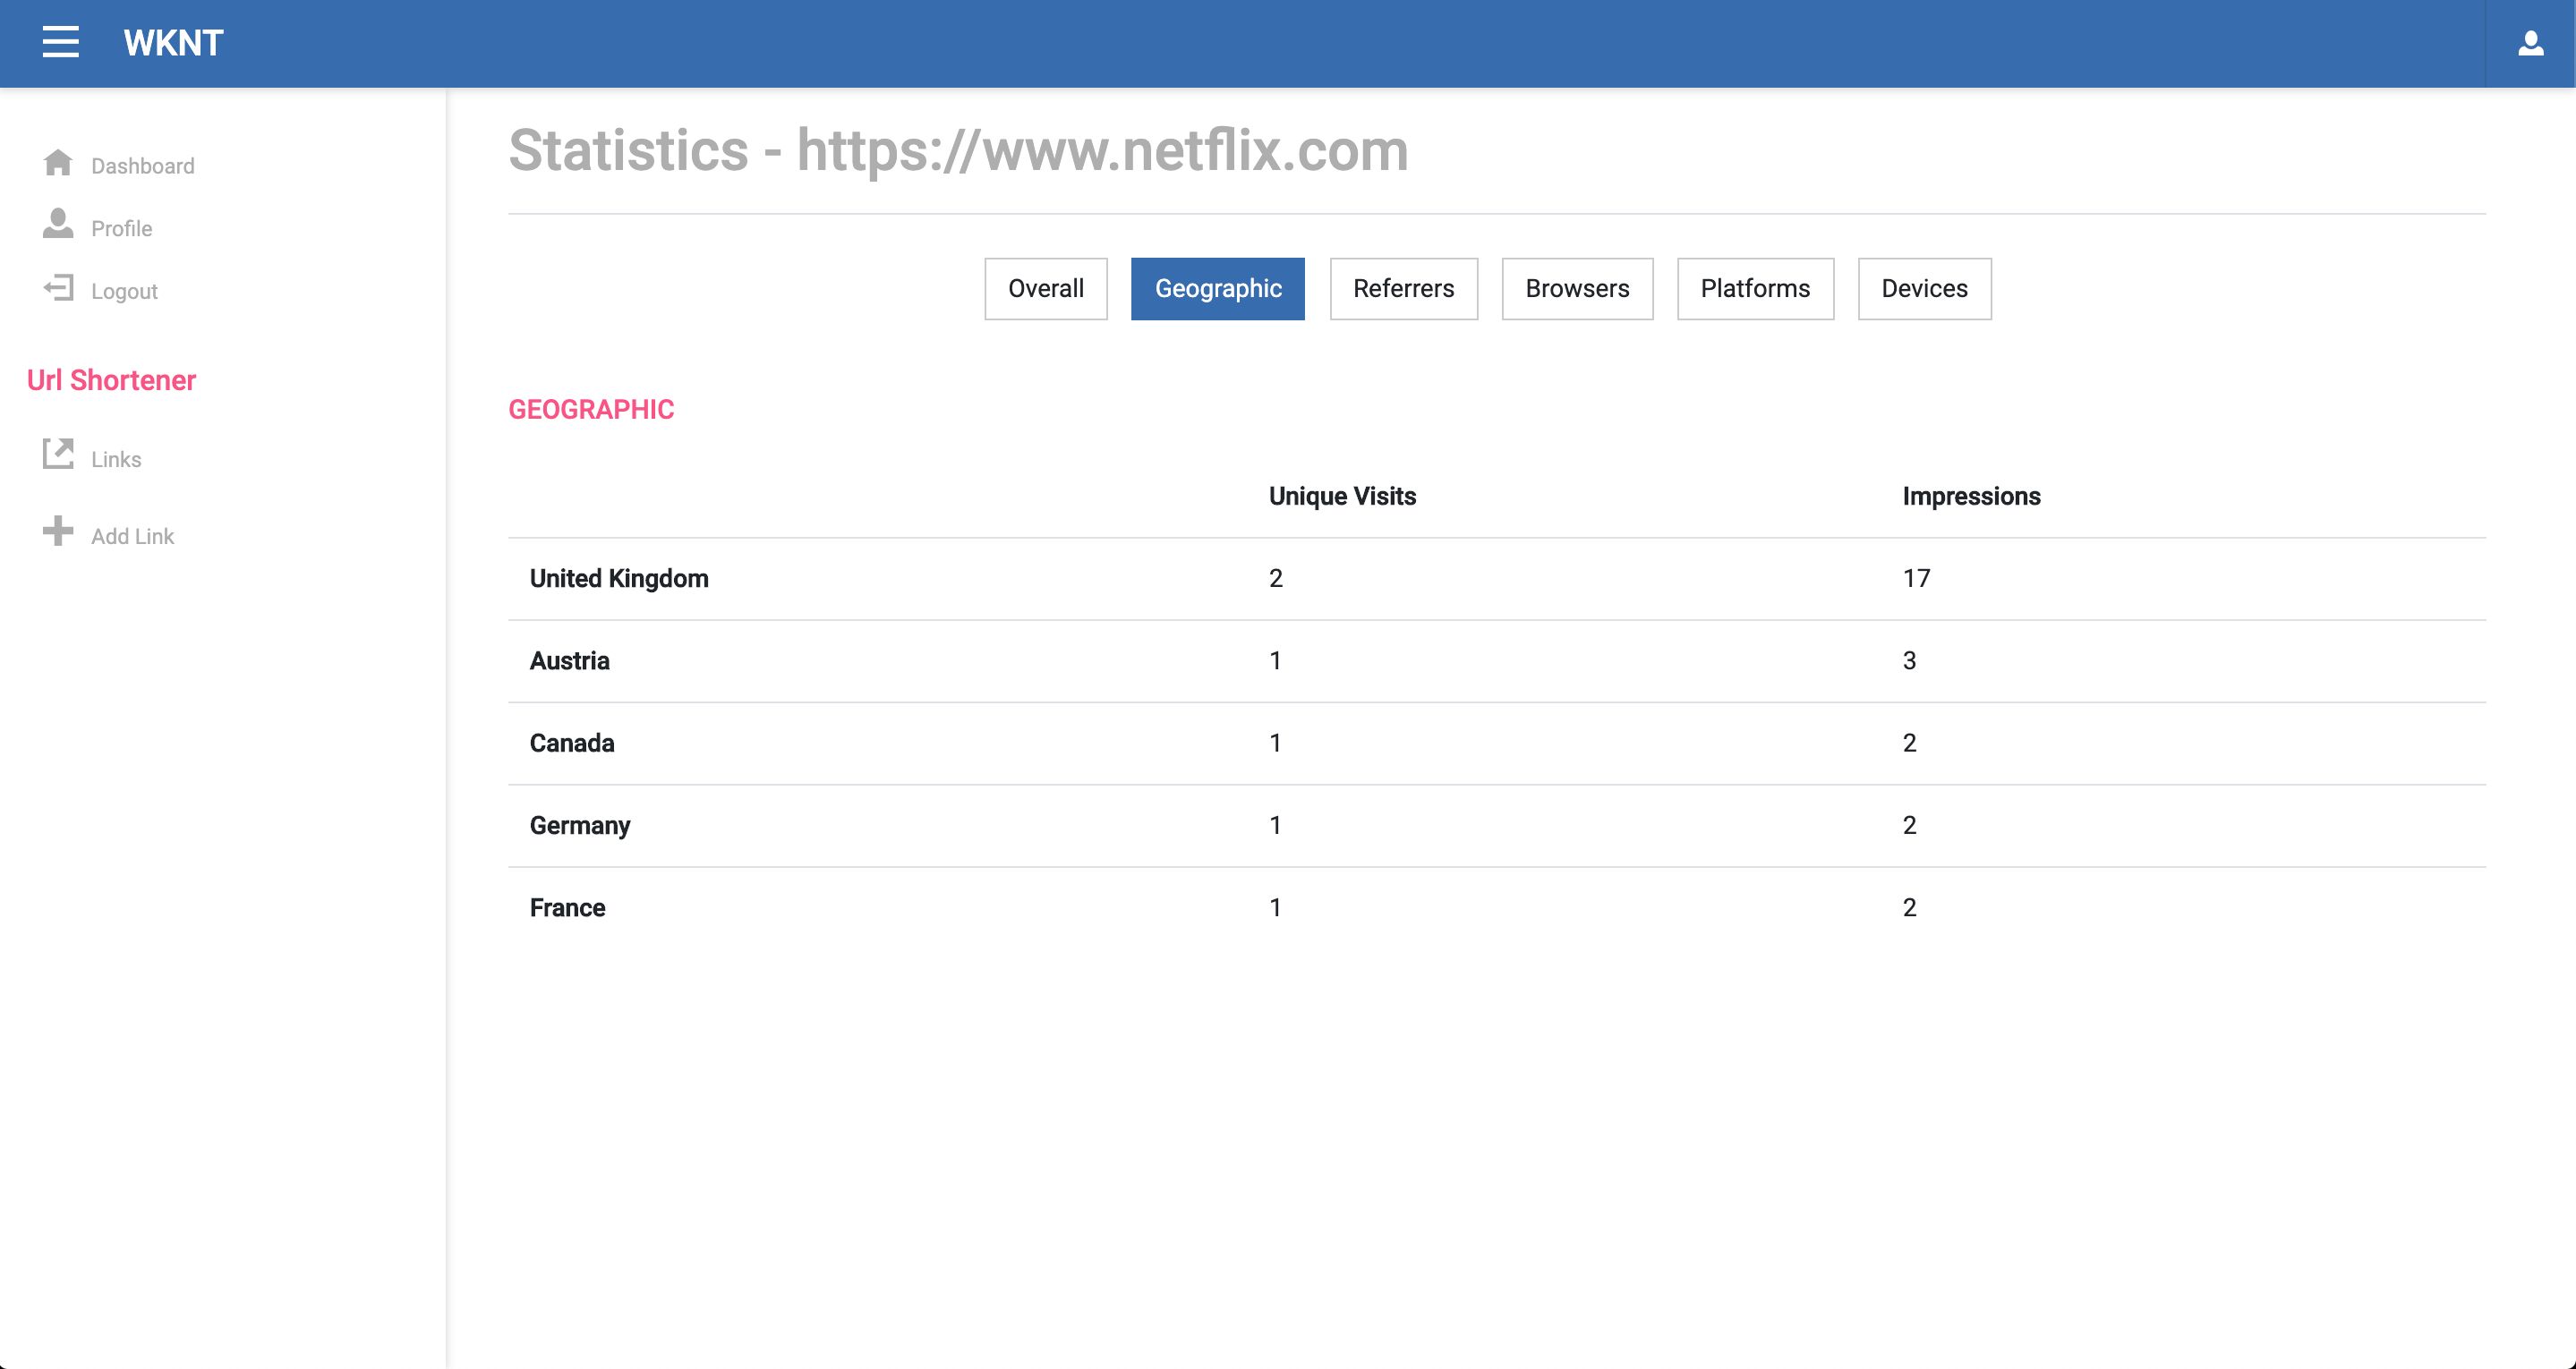
Task: Switch to the Browsers tab
Action: tap(1577, 289)
